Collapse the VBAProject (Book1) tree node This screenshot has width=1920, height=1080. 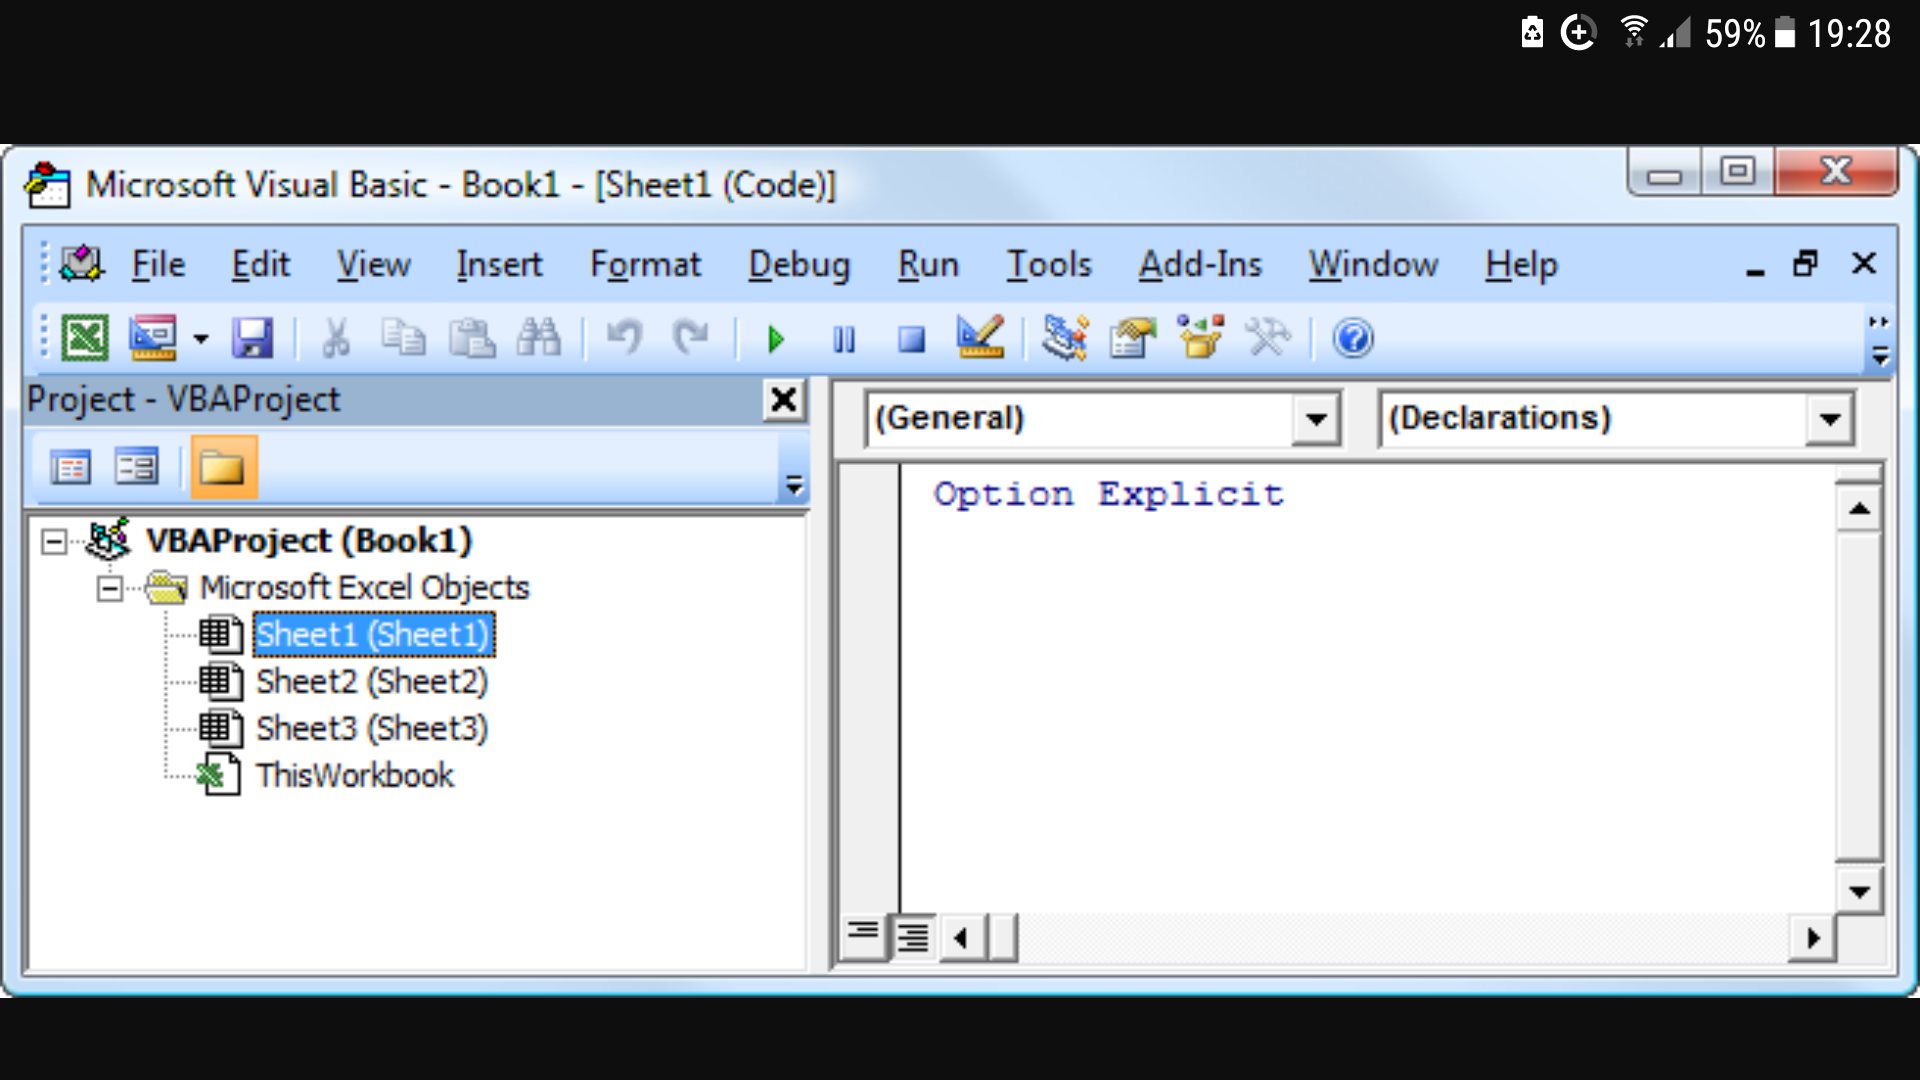click(x=54, y=542)
